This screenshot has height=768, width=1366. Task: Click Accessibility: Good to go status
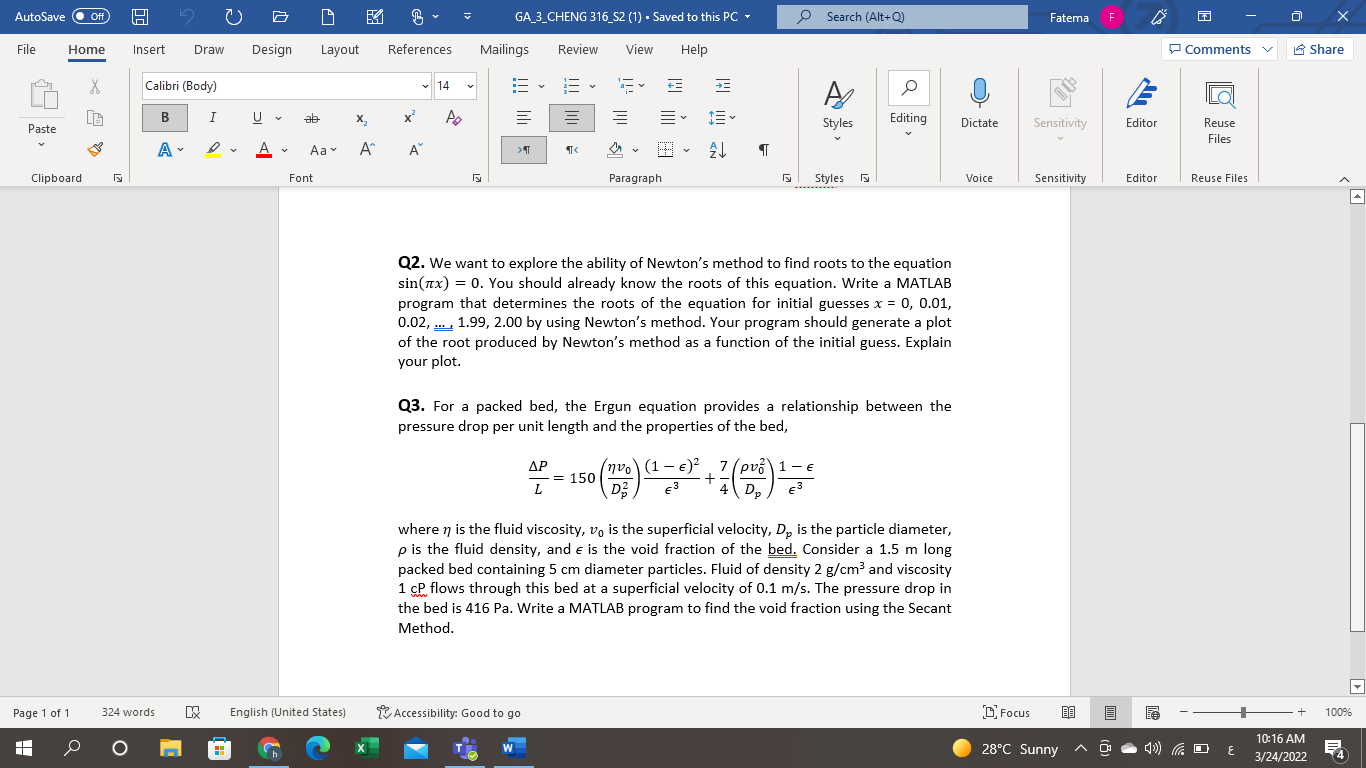click(448, 712)
